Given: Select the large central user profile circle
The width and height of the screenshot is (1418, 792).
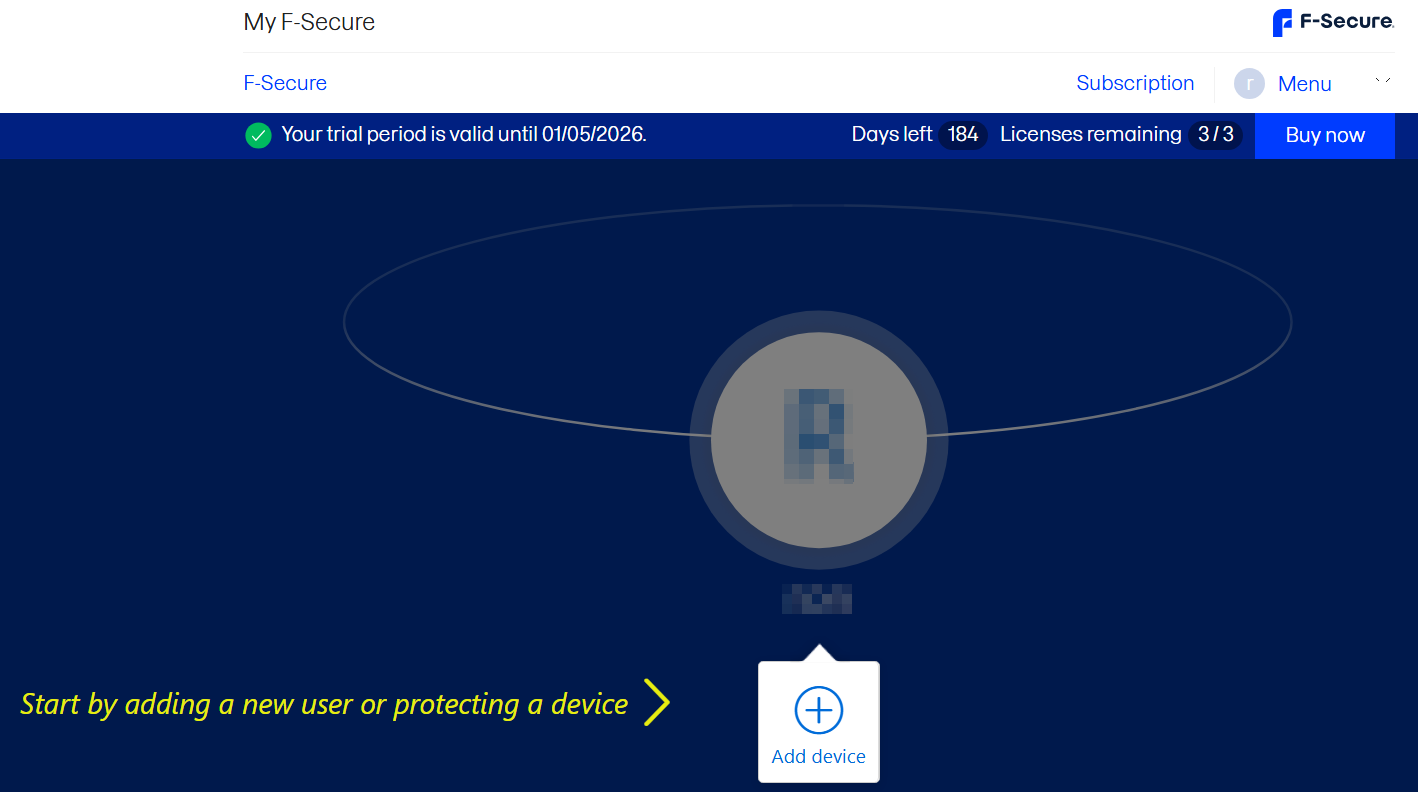Looking at the screenshot, I should (x=819, y=440).
